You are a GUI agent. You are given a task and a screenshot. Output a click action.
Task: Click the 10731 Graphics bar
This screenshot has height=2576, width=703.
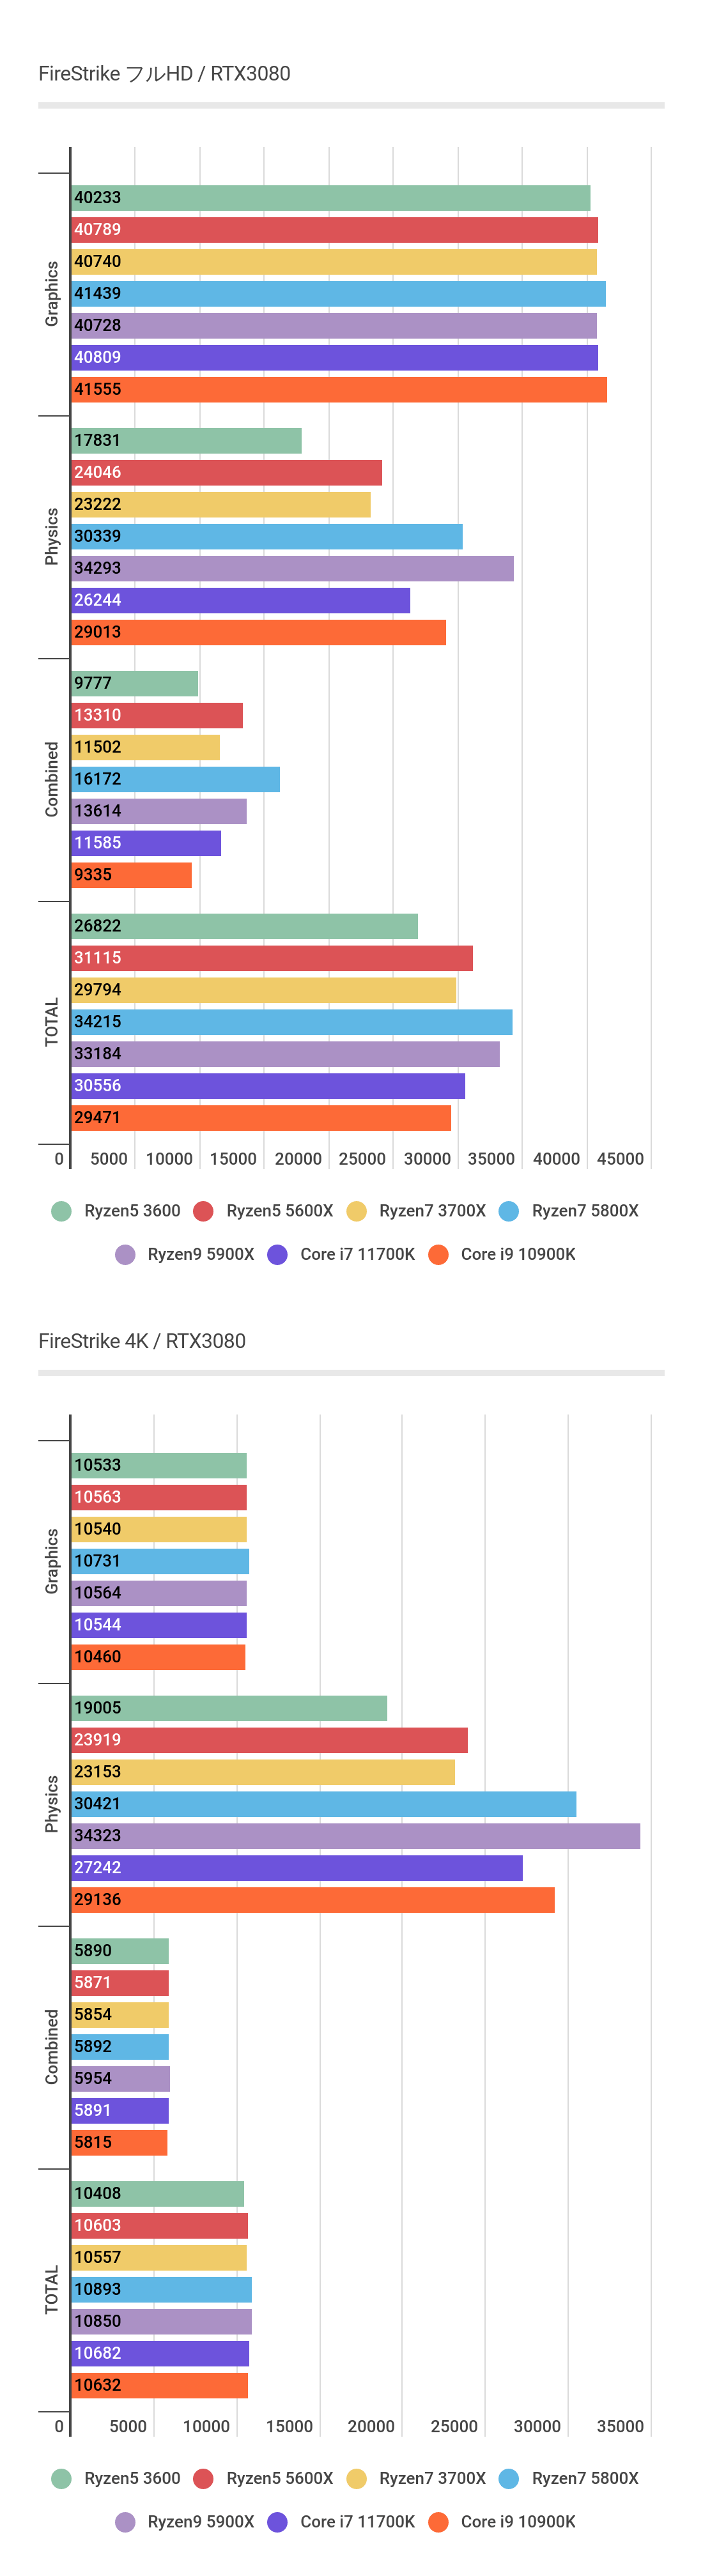click(160, 1561)
